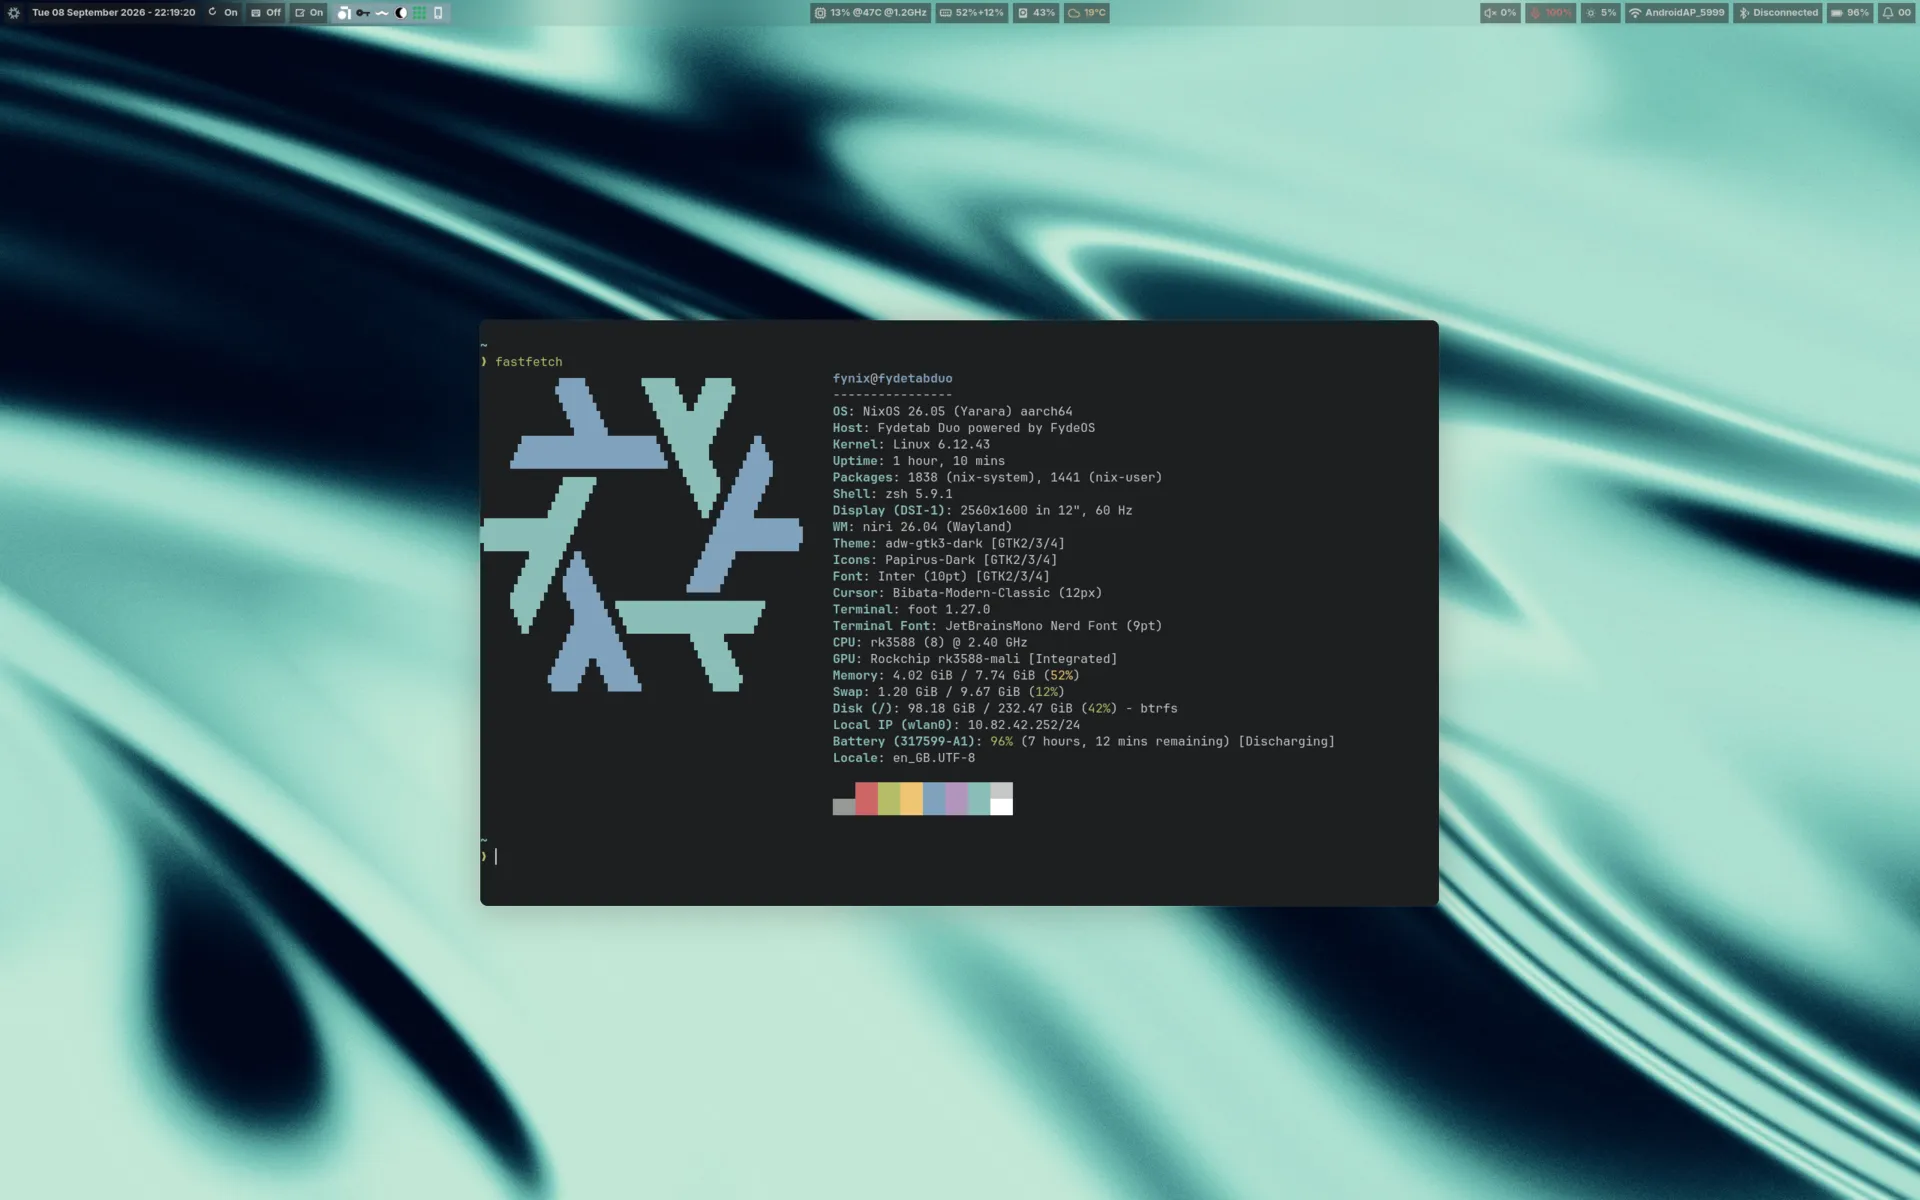Click the 'Host: Fydetab Duo' line
The height and width of the screenshot is (1200, 1920).
(x=964, y=428)
